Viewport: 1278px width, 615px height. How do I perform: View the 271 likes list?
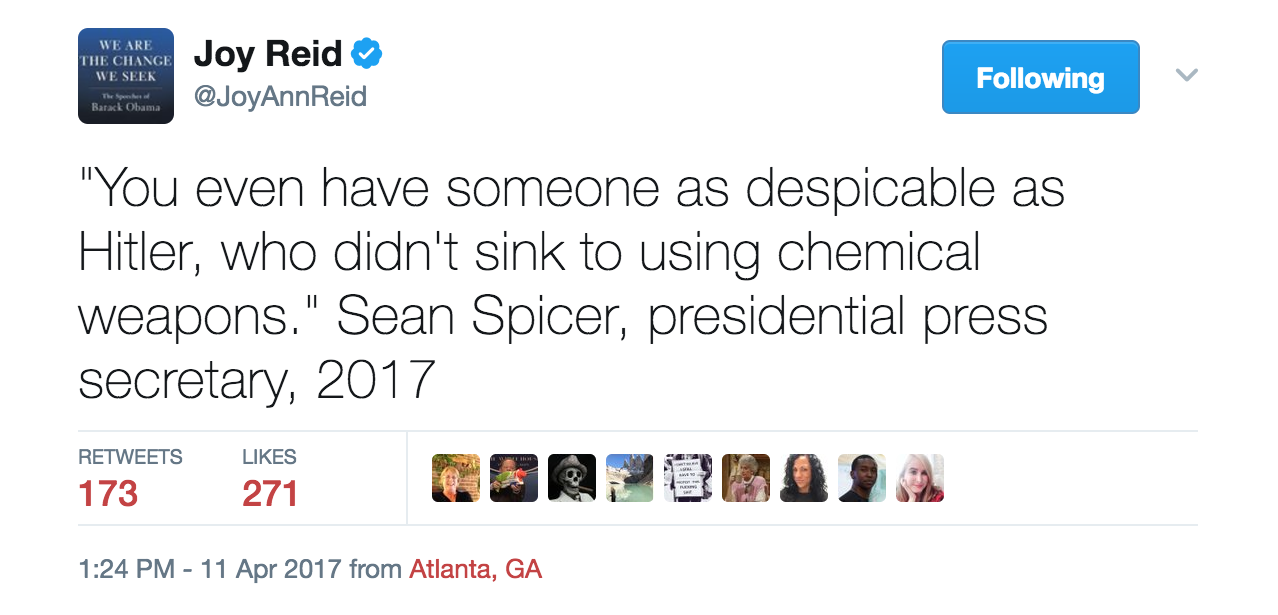tap(270, 493)
